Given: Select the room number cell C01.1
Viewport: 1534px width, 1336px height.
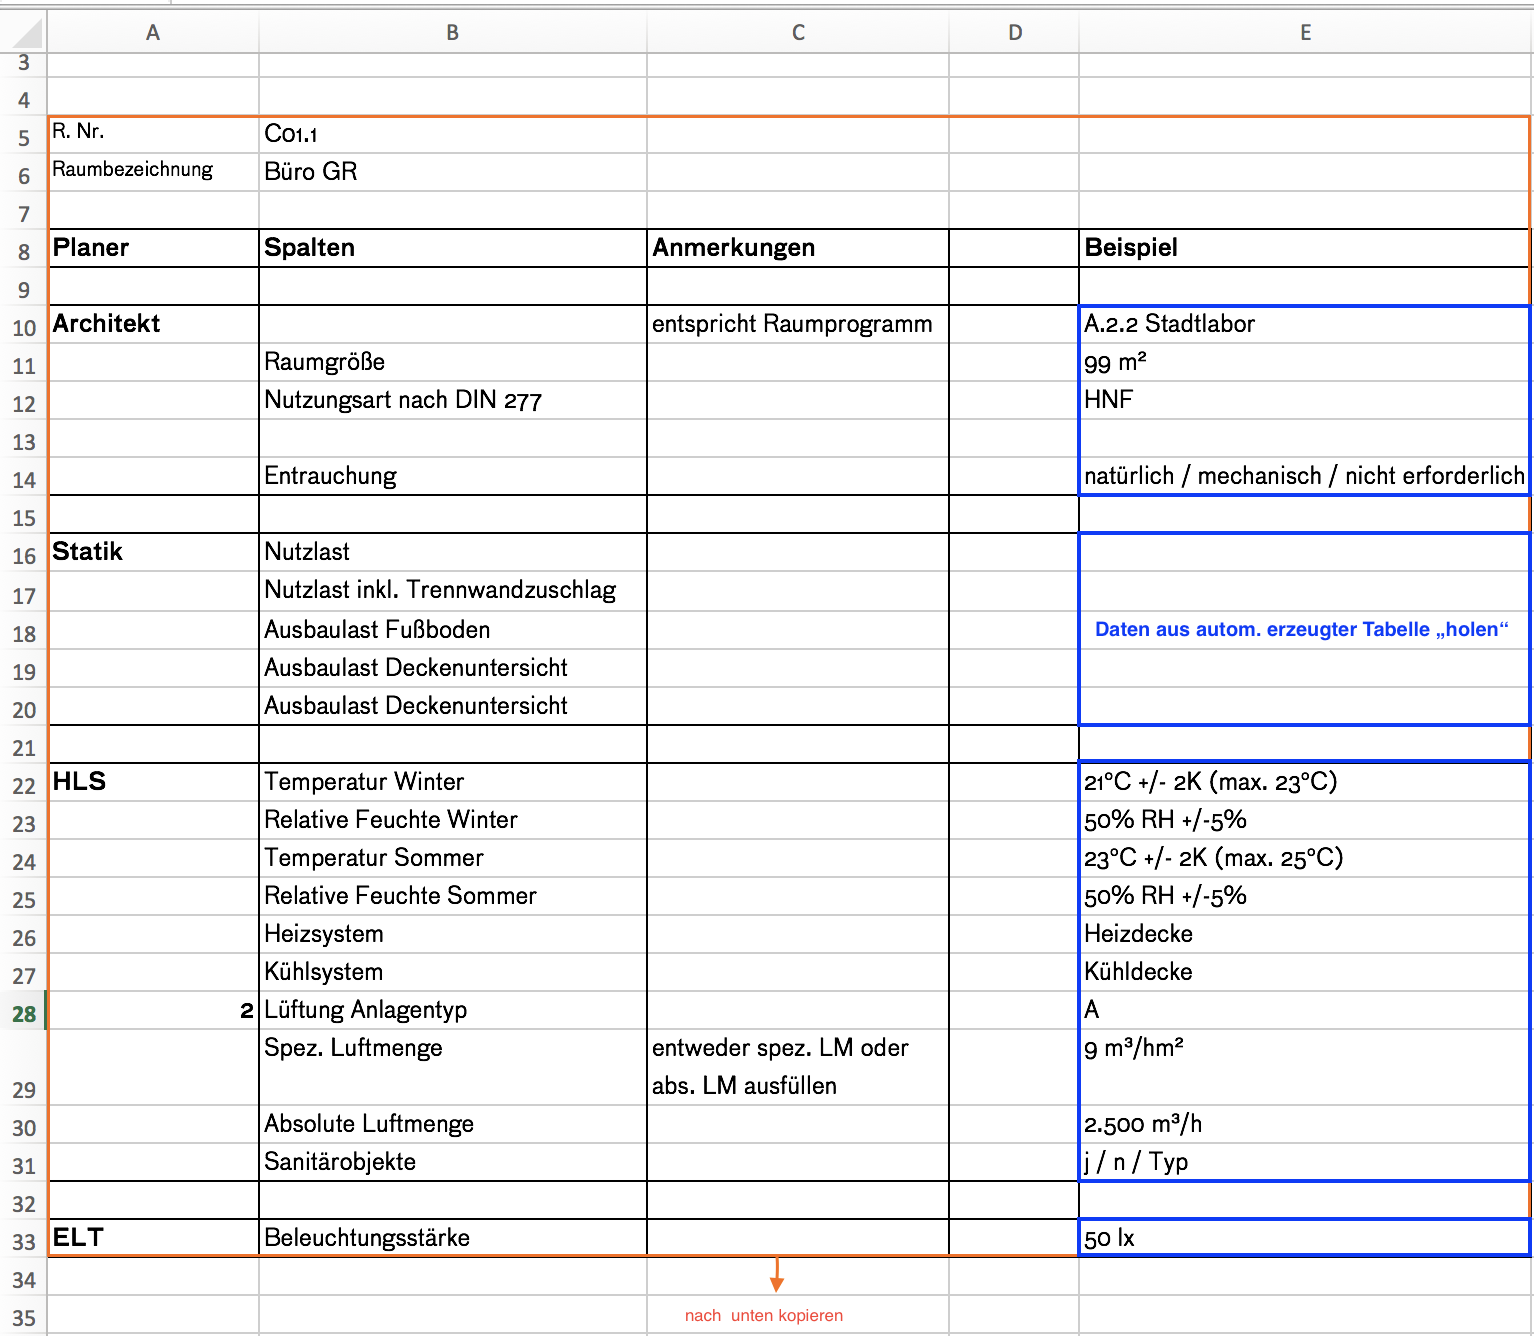Looking at the screenshot, I should tap(452, 134).
